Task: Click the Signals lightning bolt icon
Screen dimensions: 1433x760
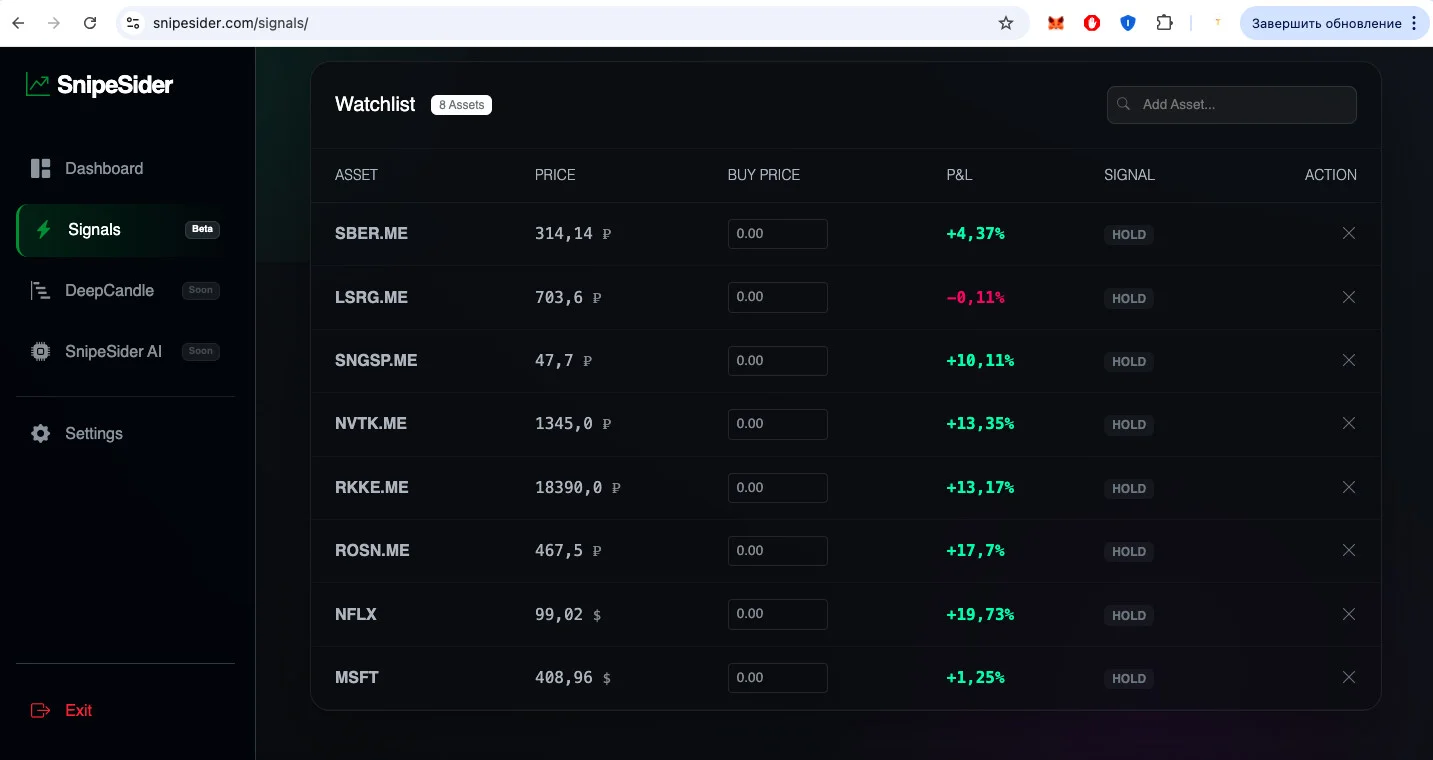Action: tap(43, 229)
